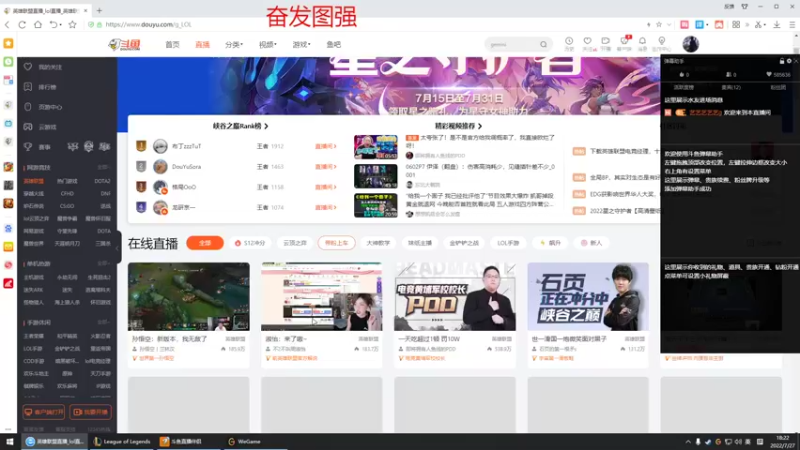Open the '石页 正在冲分中' stream thumbnail
The height and width of the screenshot is (450, 800).
[x=588, y=296]
